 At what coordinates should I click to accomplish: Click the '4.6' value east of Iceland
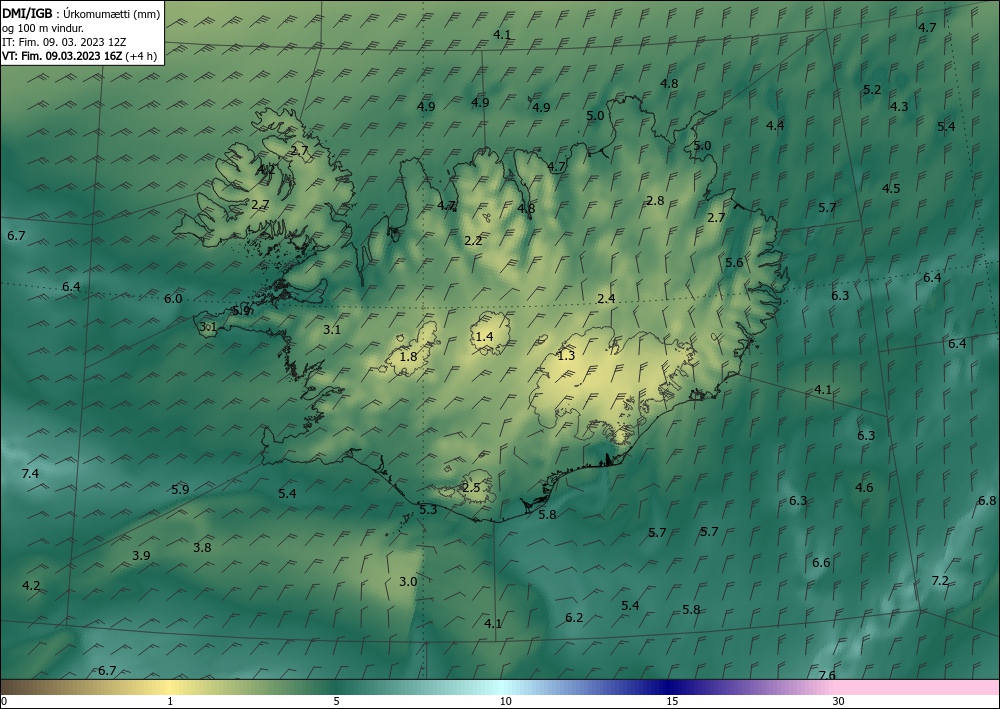(864, 488)
